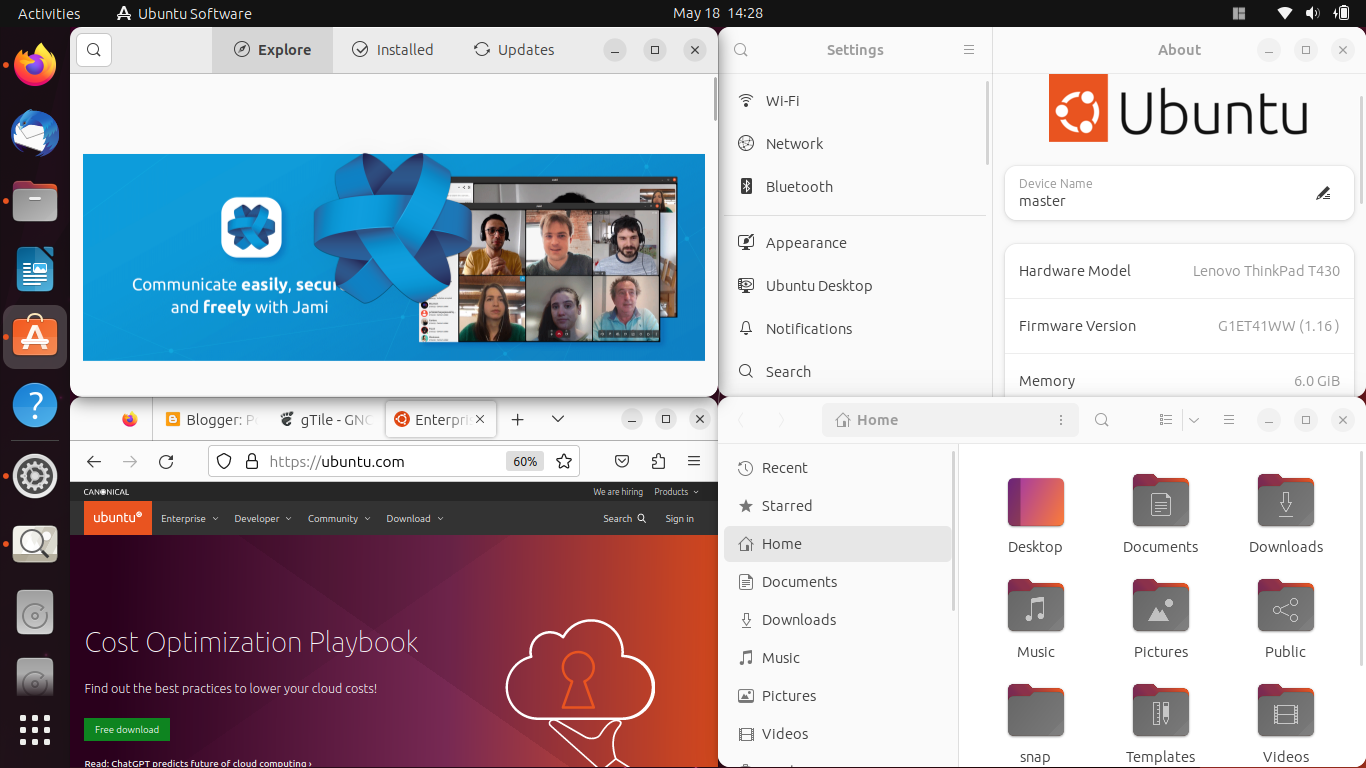
Task: Select the Pictures folder icon
Action: (1161, 607)
